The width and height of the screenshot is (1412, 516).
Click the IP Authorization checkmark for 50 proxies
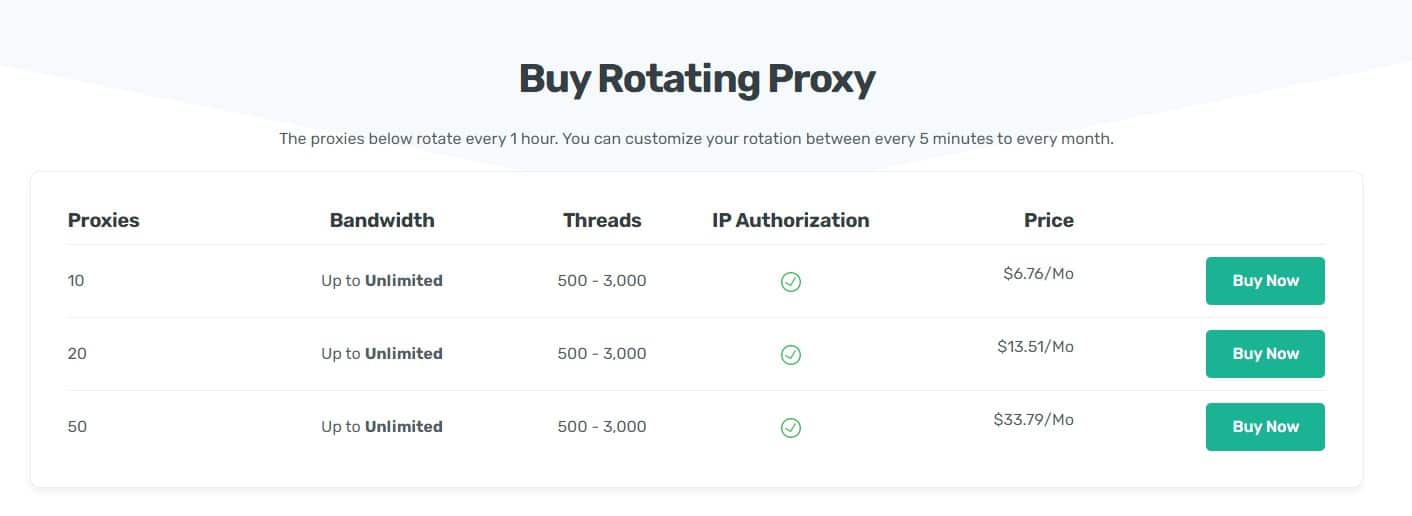point(790,428)
